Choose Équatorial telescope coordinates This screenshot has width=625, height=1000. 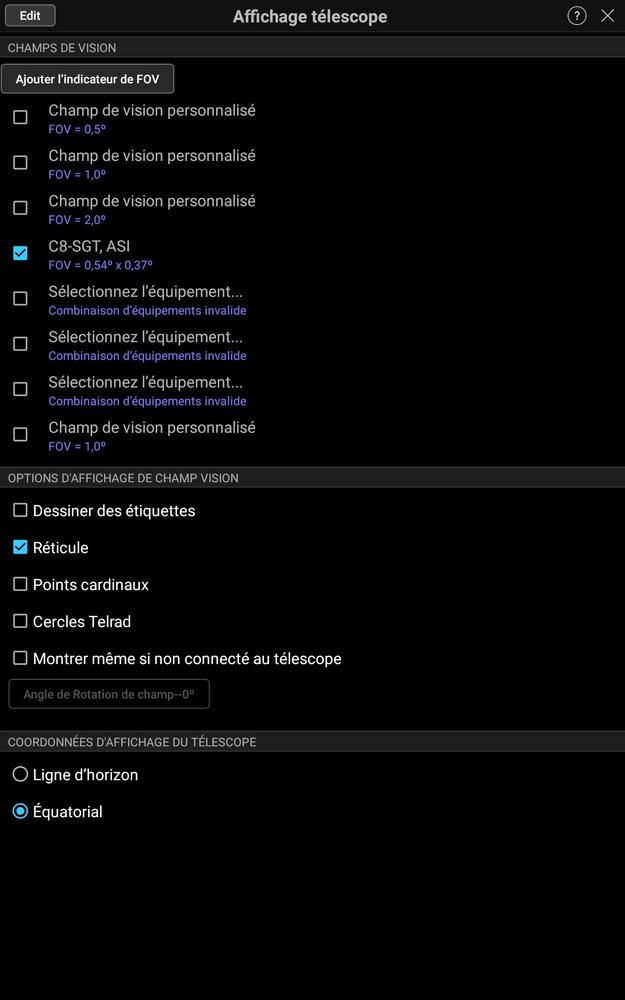(20, 811)
